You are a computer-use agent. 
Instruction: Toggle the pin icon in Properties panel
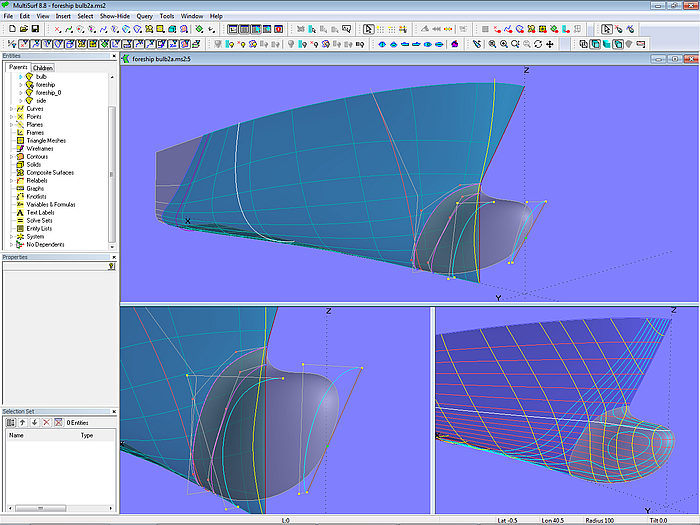(111, 266)
